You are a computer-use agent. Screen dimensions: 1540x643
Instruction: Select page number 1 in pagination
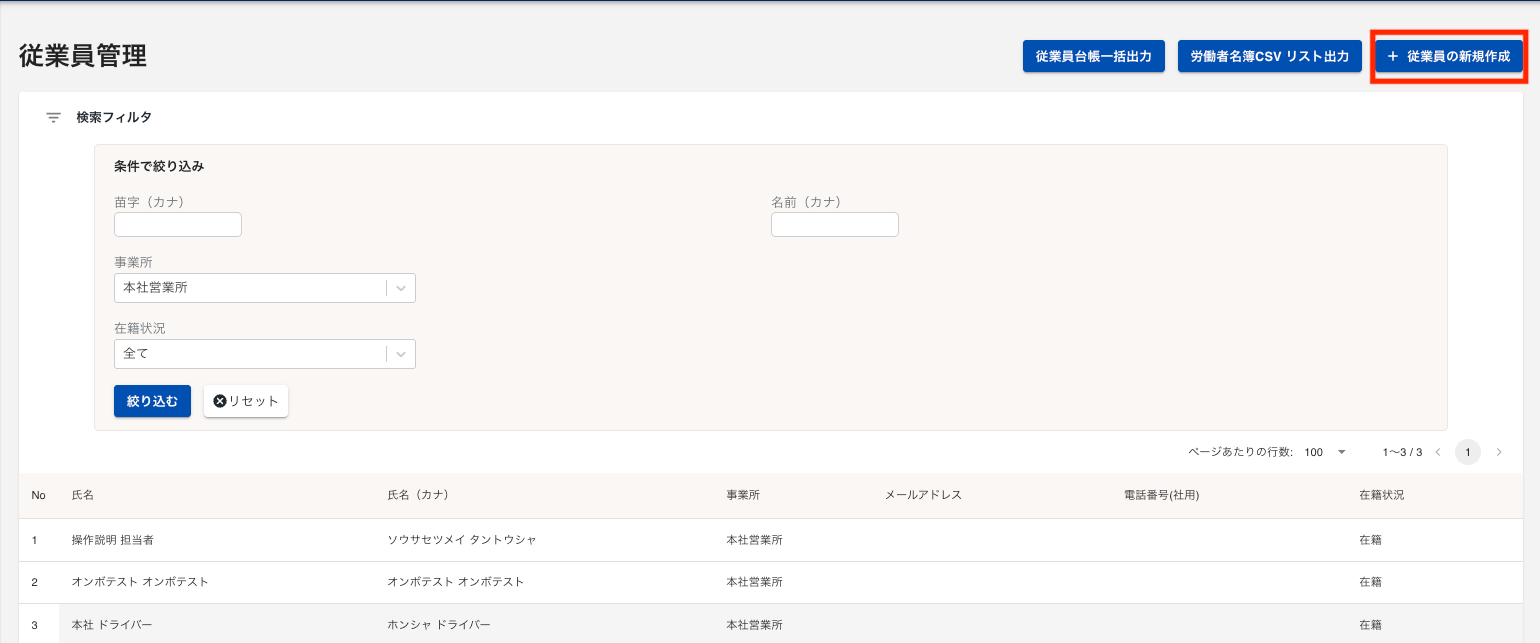coord(1467,452)
